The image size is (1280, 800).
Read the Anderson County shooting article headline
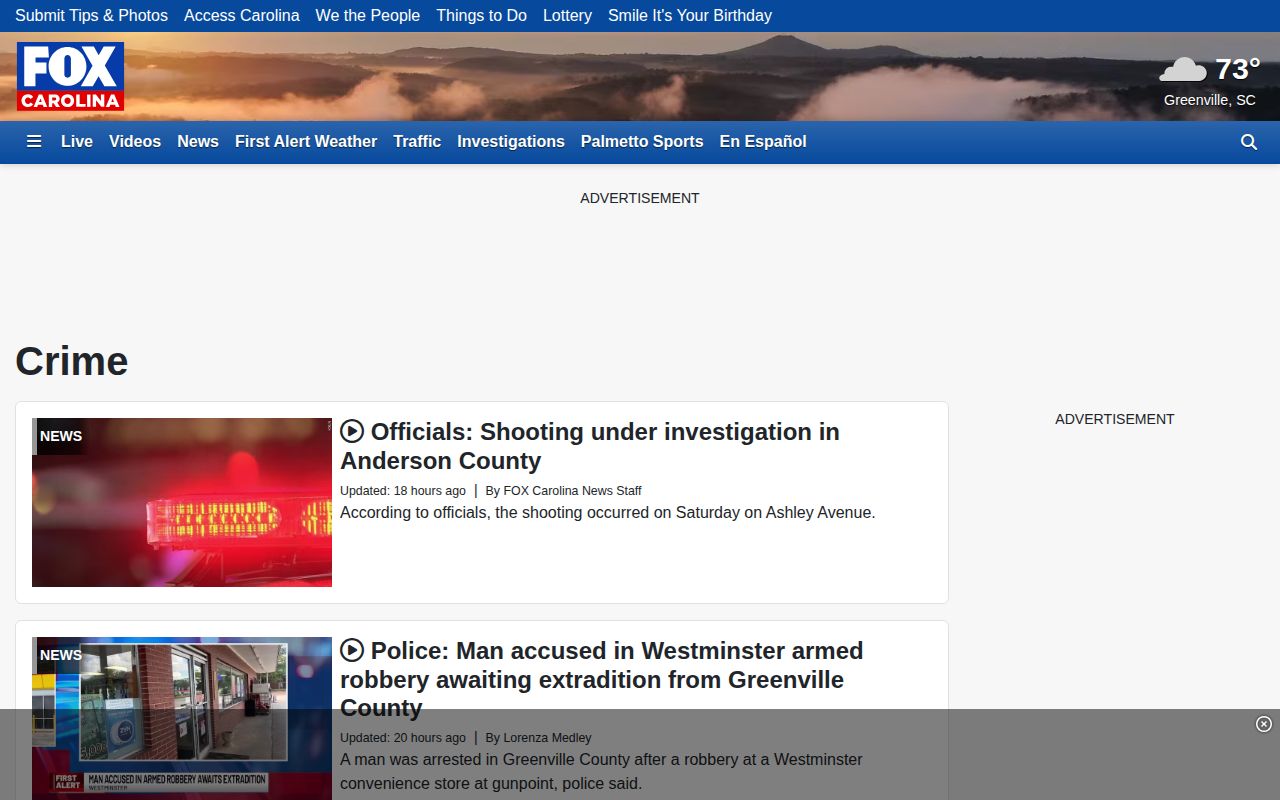[590, 446]
